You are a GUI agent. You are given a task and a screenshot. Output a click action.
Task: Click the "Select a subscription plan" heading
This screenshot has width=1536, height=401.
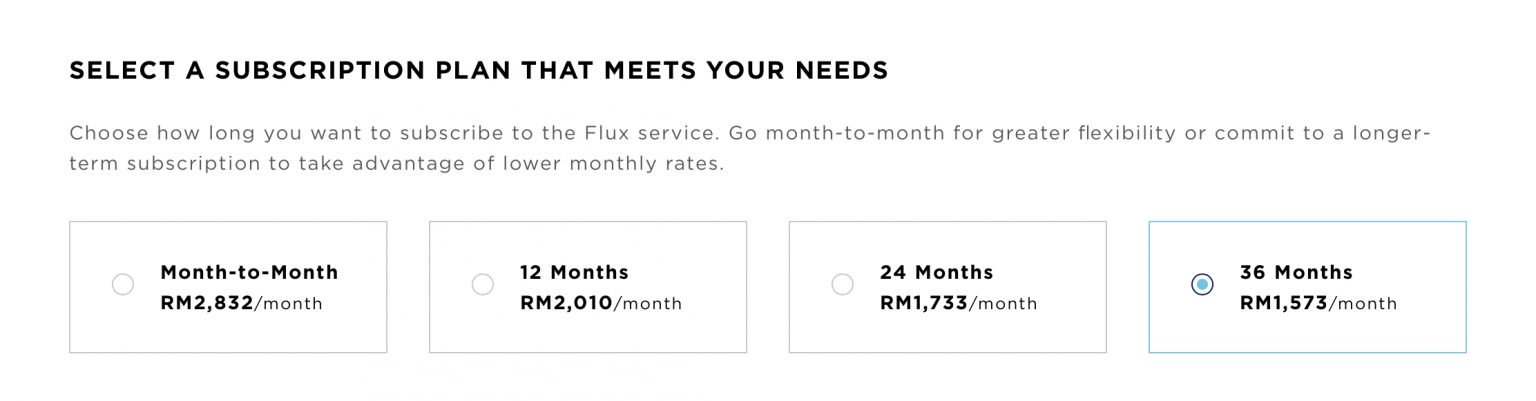[x=478, y=71]
